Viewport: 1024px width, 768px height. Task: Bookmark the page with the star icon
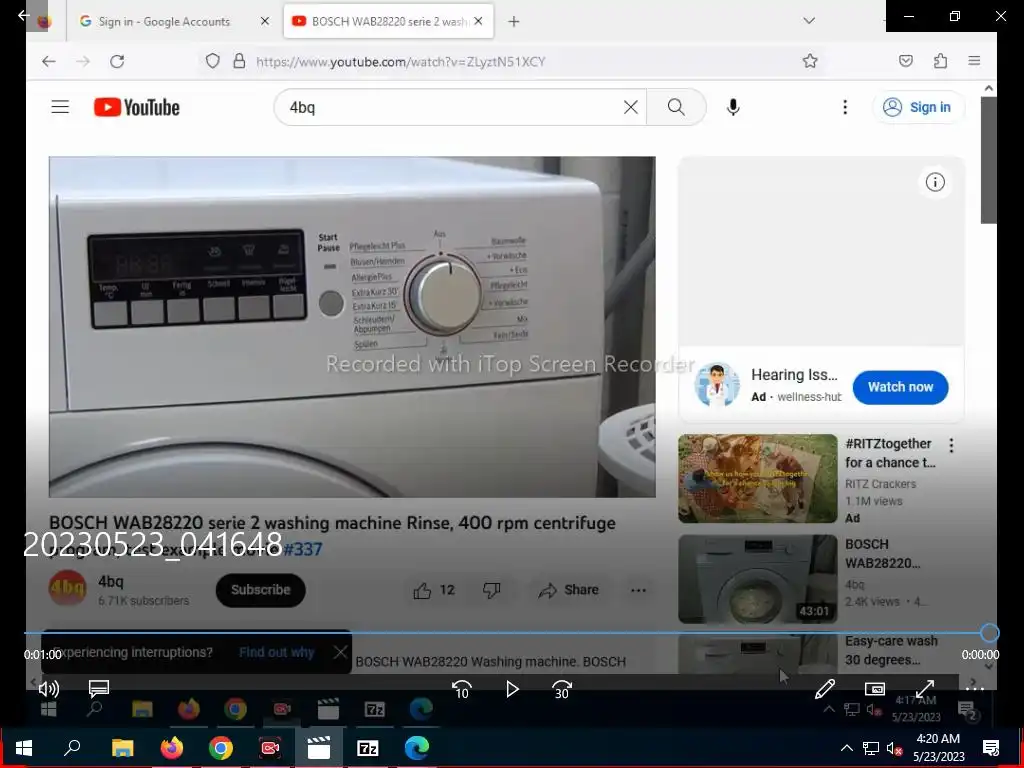coord(810,61)
